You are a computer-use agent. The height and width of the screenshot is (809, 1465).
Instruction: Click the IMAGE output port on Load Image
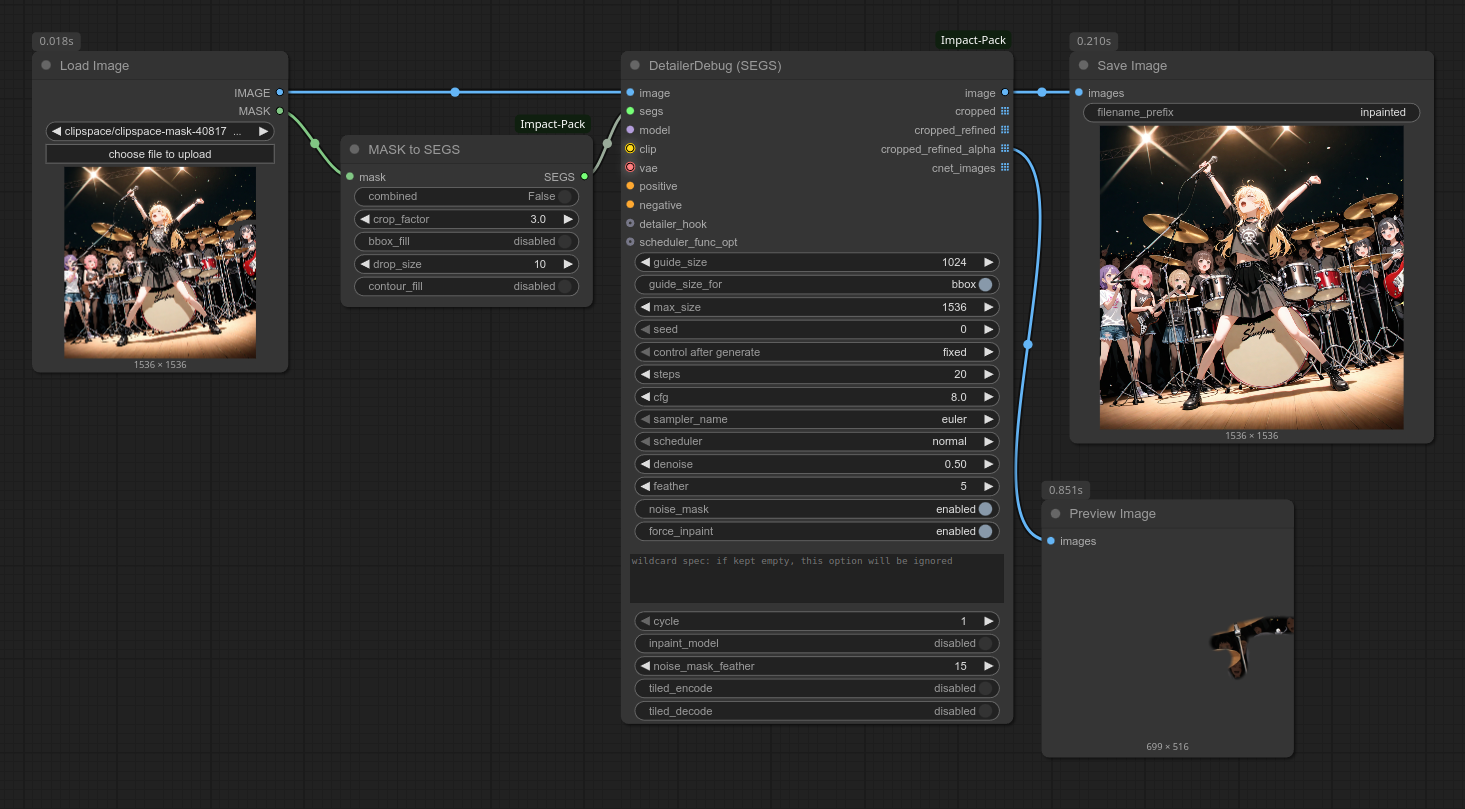coord(279,92)
